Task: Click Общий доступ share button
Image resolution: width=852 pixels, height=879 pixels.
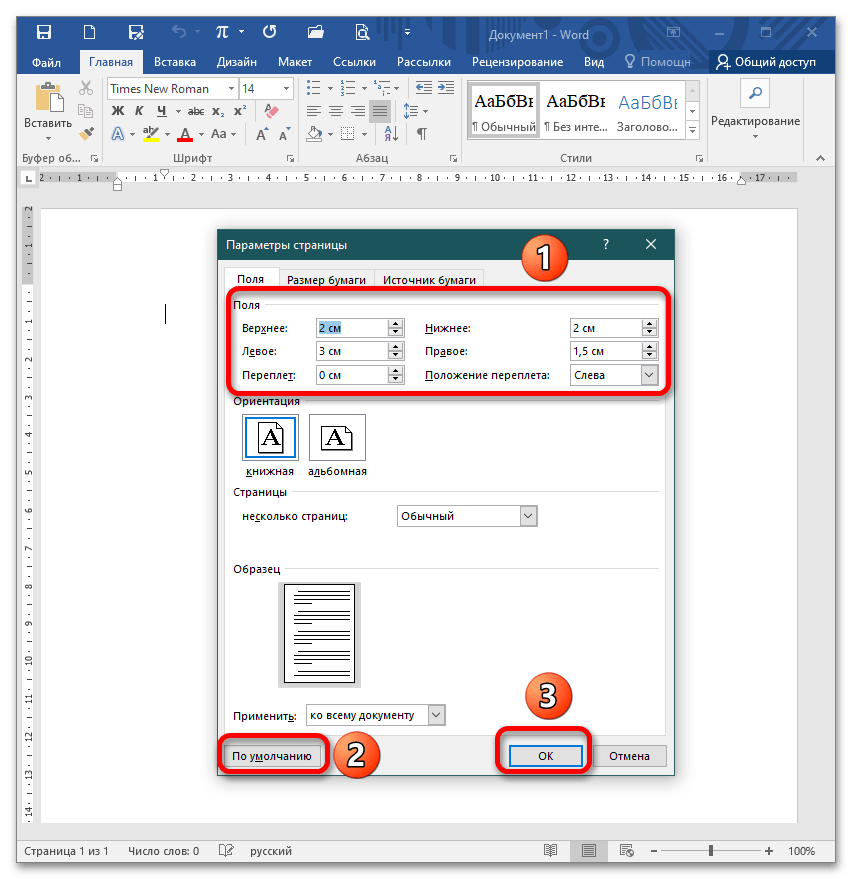Action: (x=766, y=62)
